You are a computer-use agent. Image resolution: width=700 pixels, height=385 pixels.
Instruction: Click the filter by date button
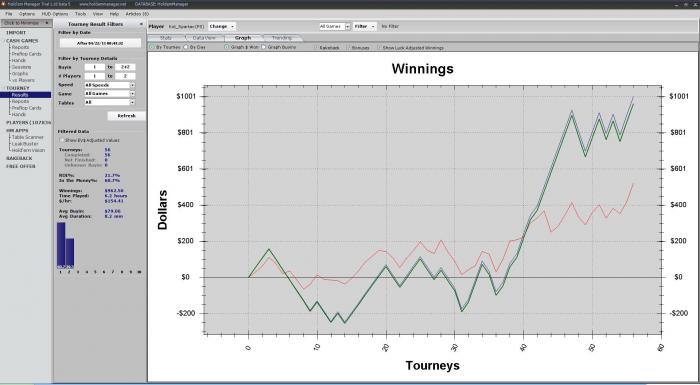(x=100, y=43)
